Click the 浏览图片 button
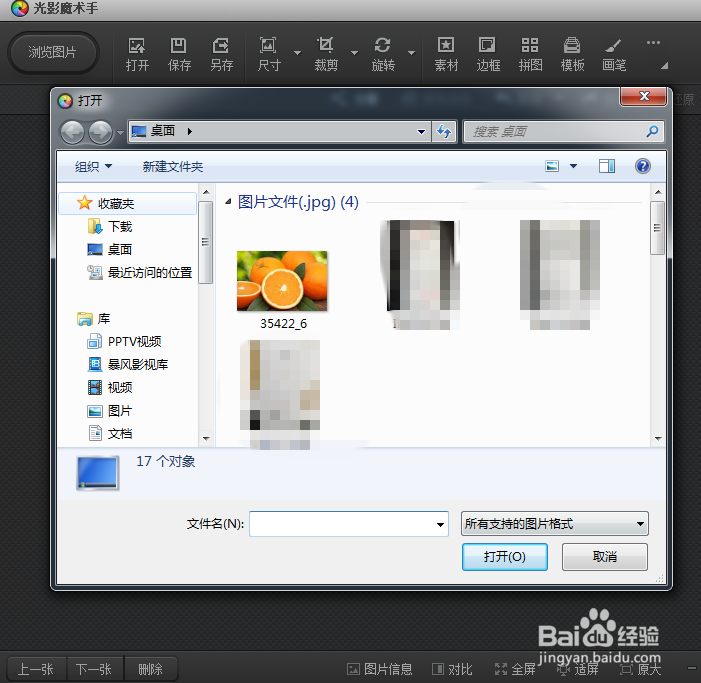Screen dimensions: 701x683 [x=53, y=53]
